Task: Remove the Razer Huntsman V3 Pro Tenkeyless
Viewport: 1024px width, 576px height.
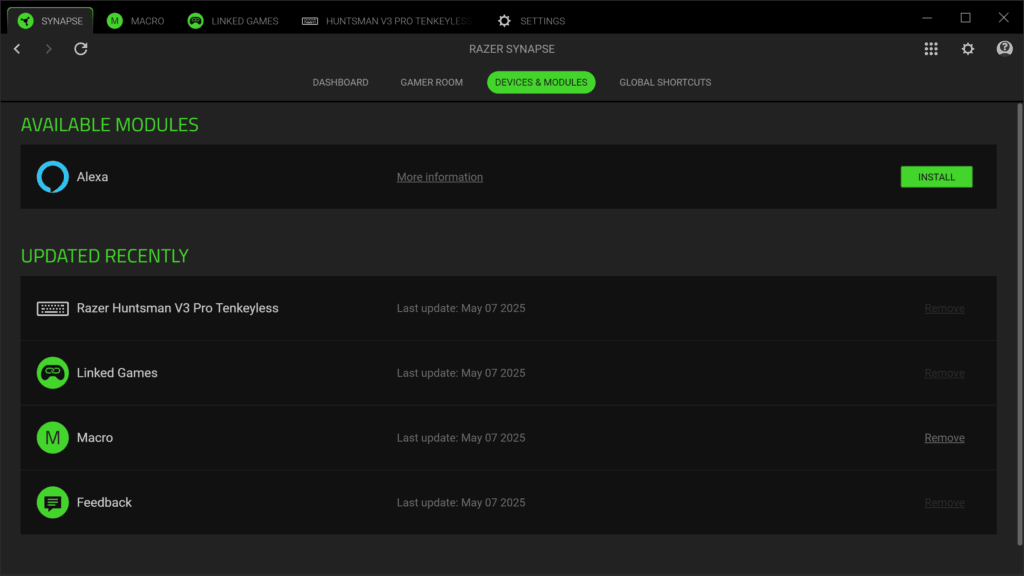Action: click(x=944, y=308)
